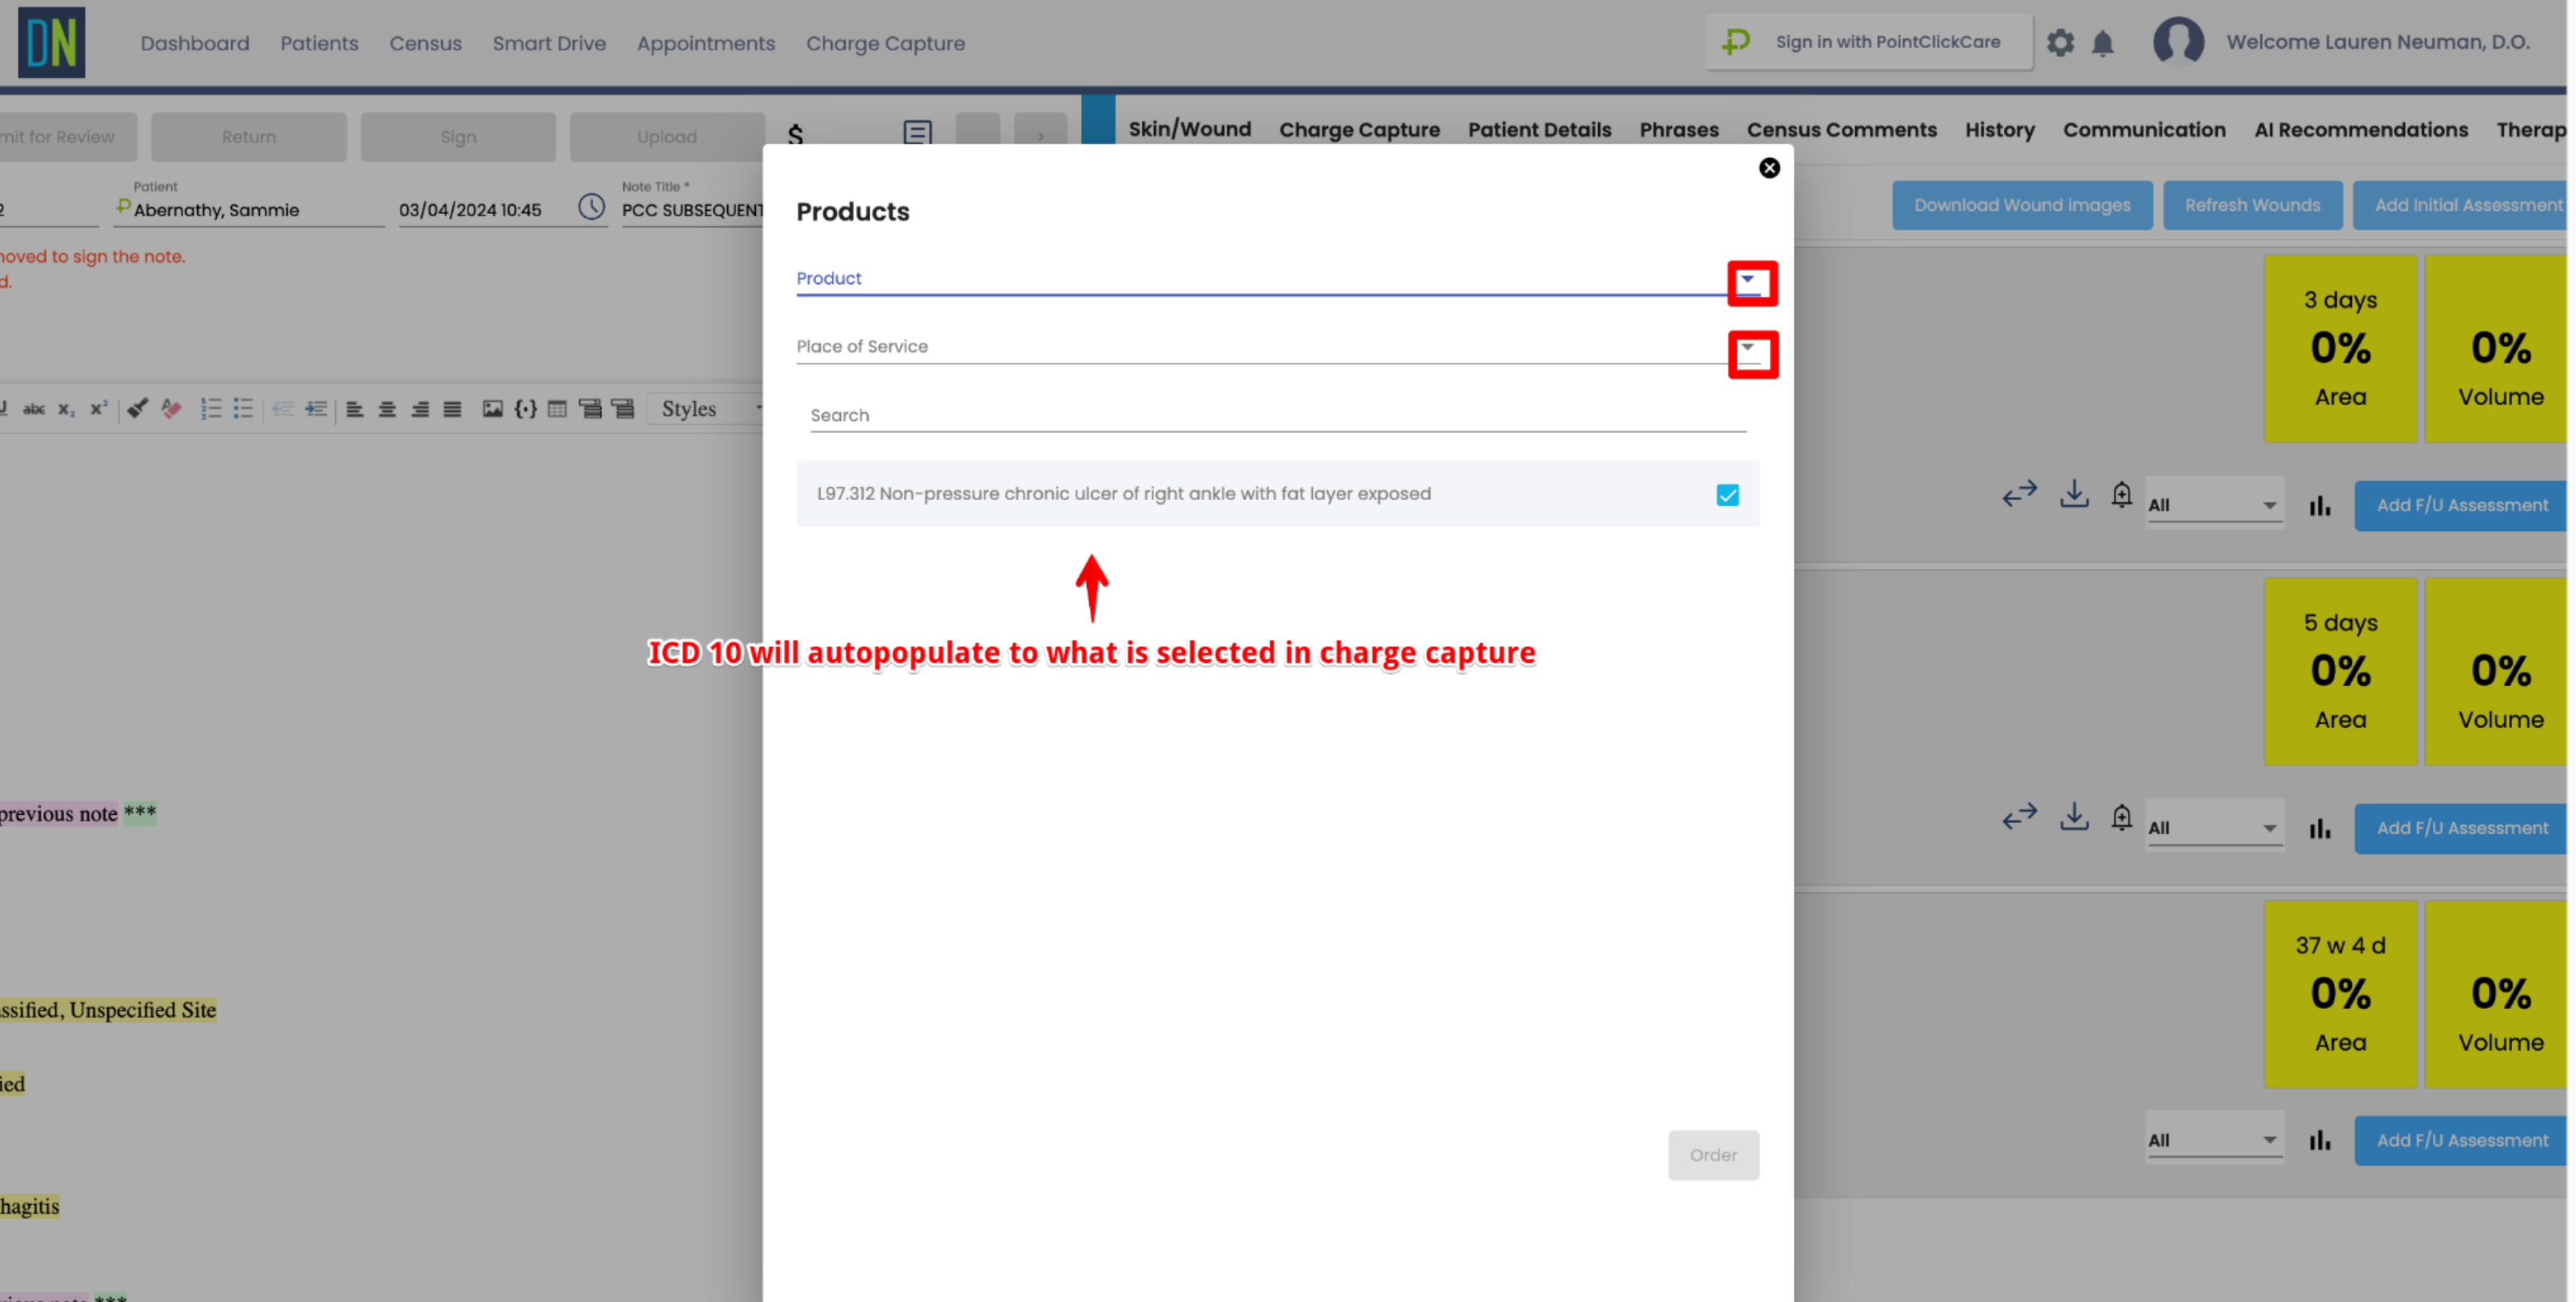The image size is (2576, 1302).
Task: Click the dollar sign billing icon
Action: coord(795,134)
